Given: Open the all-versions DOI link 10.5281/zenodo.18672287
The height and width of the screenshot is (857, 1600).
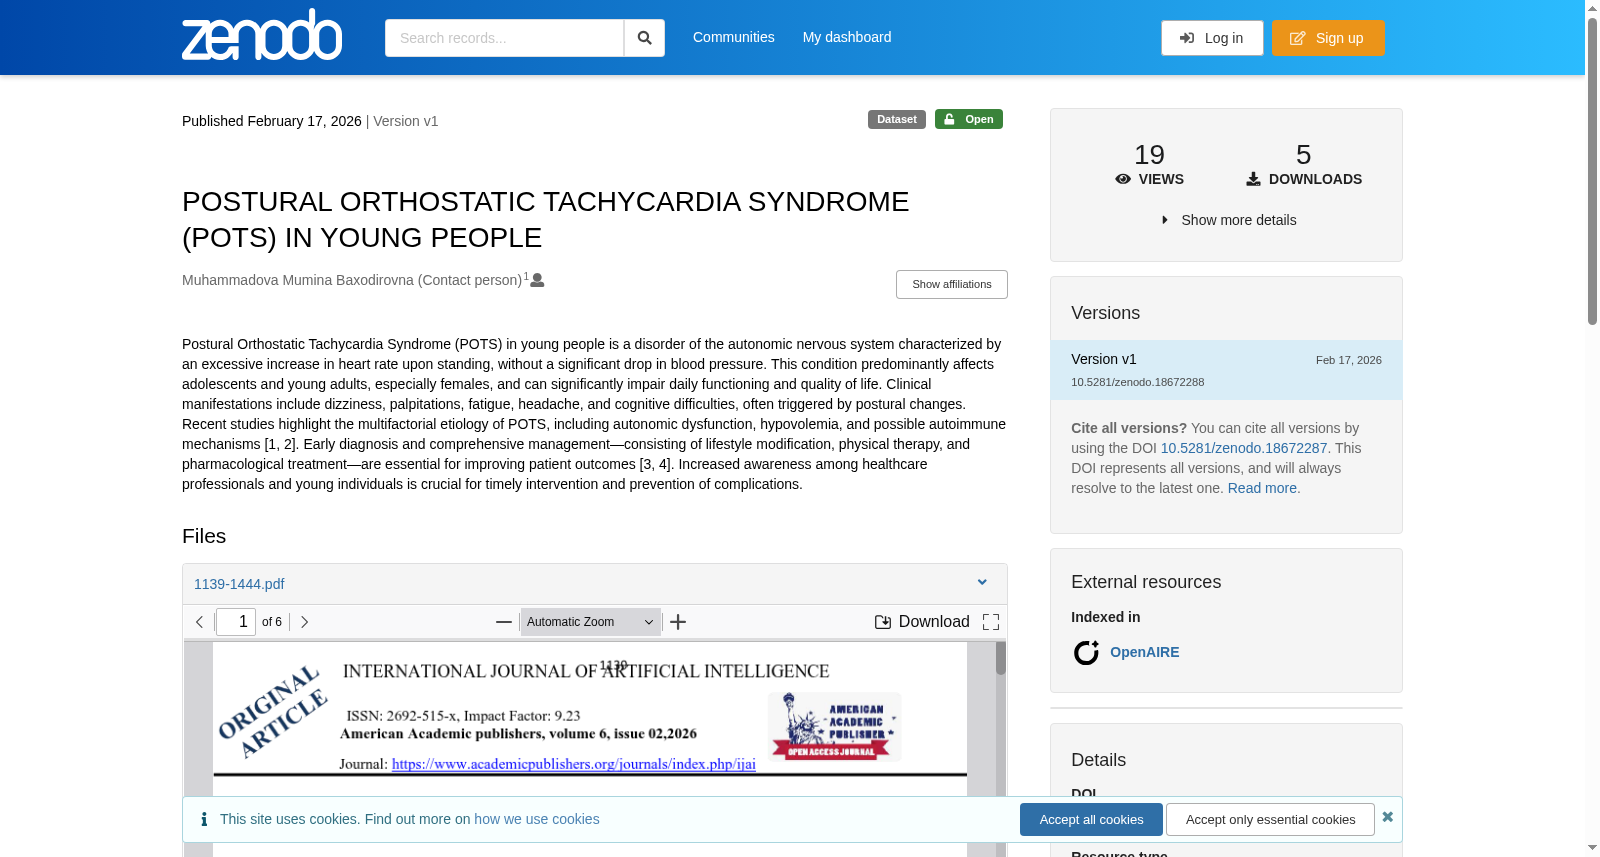Looking at the screenshot, I should [1244, 448].
